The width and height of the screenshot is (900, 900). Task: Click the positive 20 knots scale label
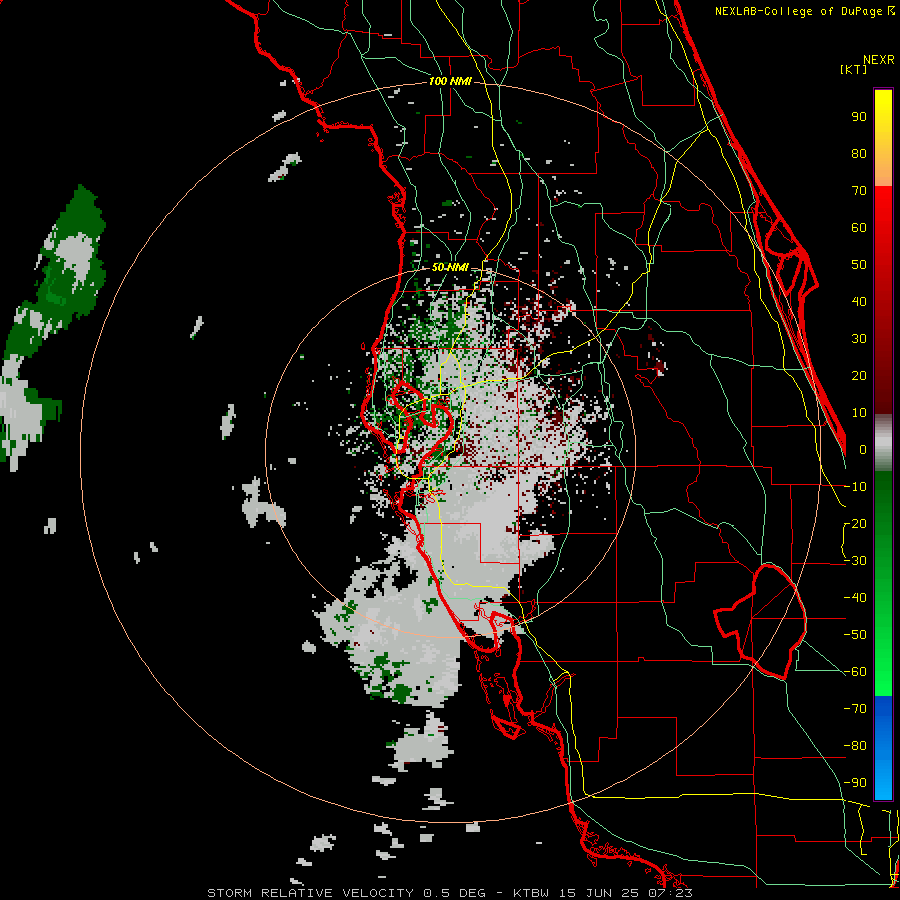pos(859,375)
